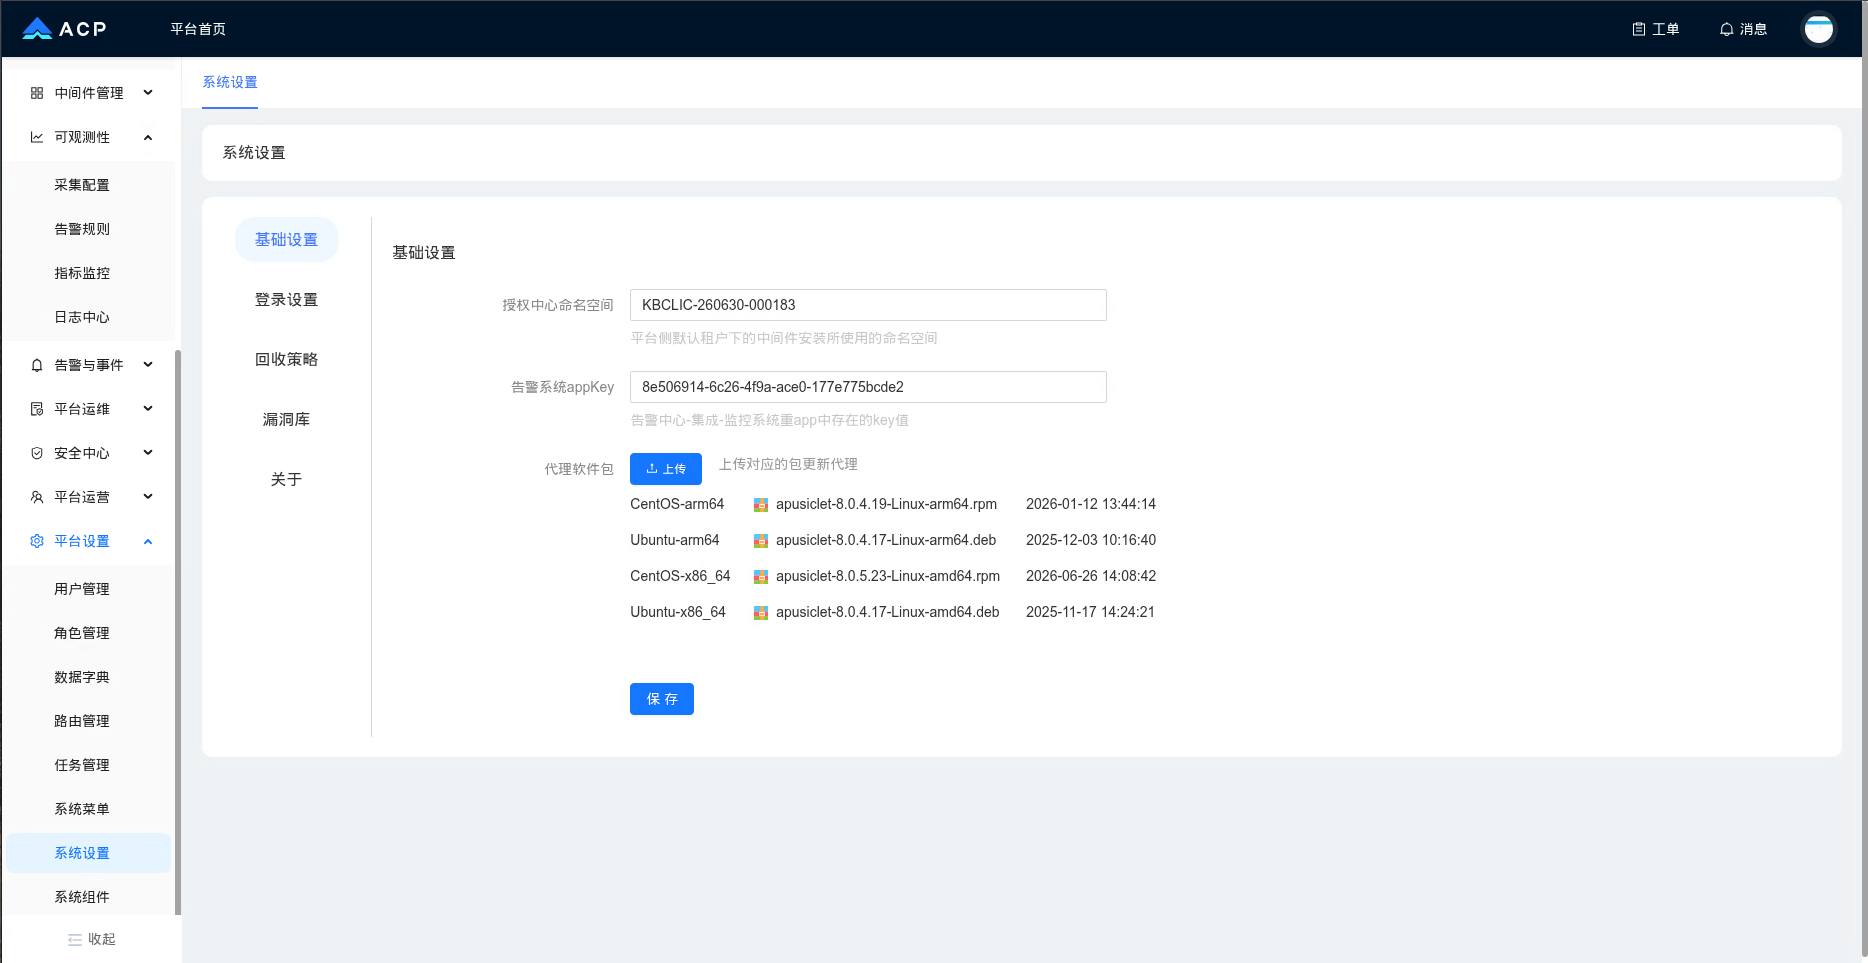1868x963 pixels.
Task: Open 系统组件 in the sidebar
Action: click(x=82, y=897)
